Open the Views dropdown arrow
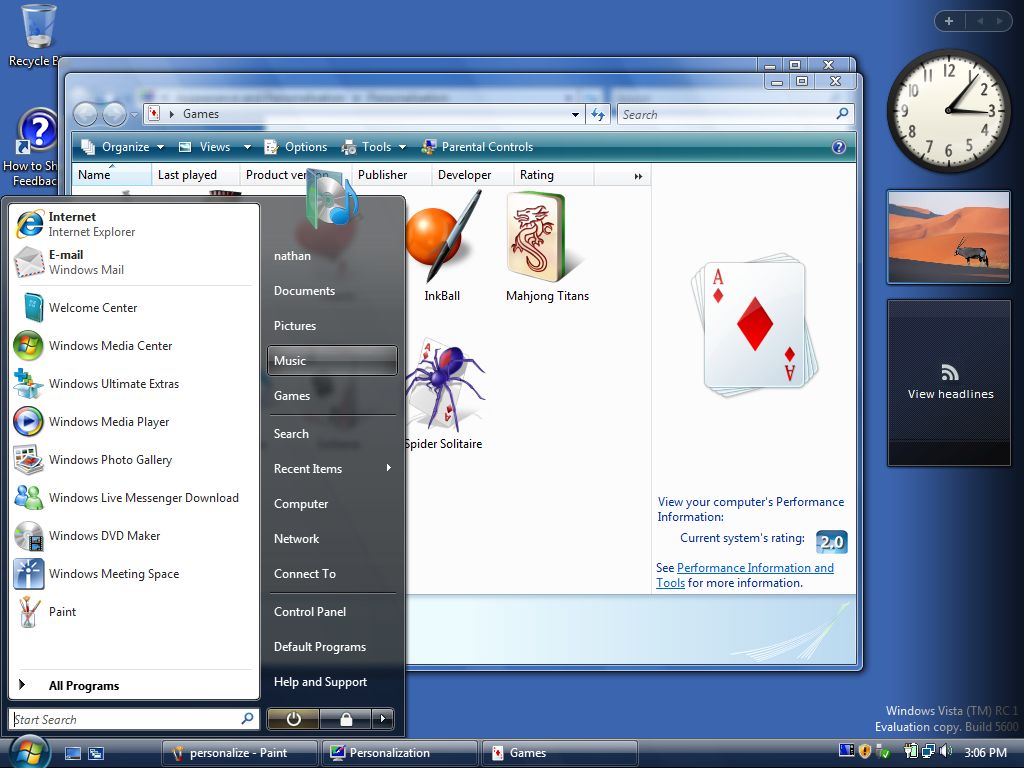The height and width of the screenshot is (768, 1024). [247, 147]
